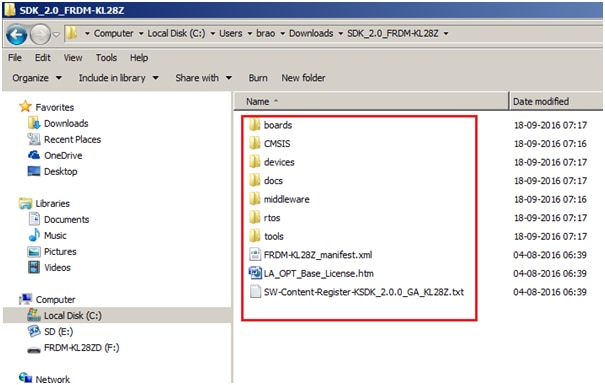Open the Tools menu
Screen dimensions: 605x385
[106, 58]
